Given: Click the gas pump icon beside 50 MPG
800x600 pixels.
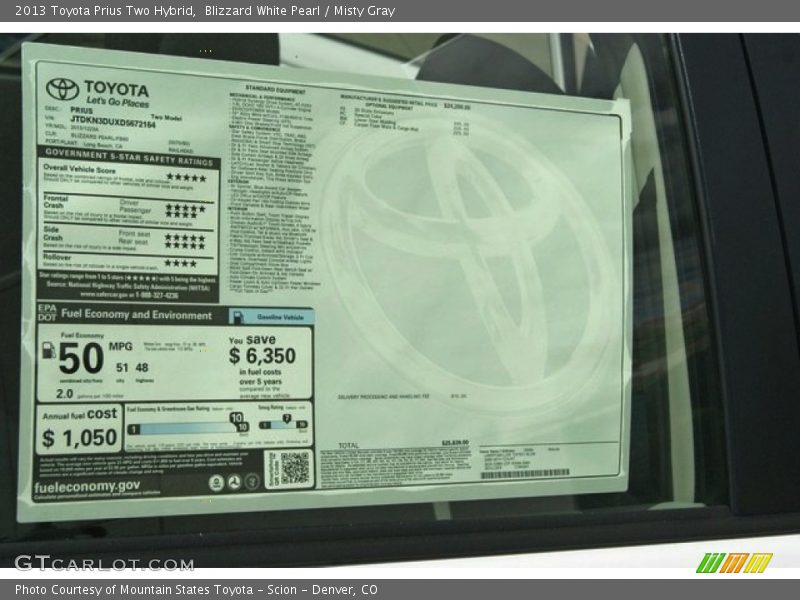Looking at the screenshot, I should click(48, 351).
